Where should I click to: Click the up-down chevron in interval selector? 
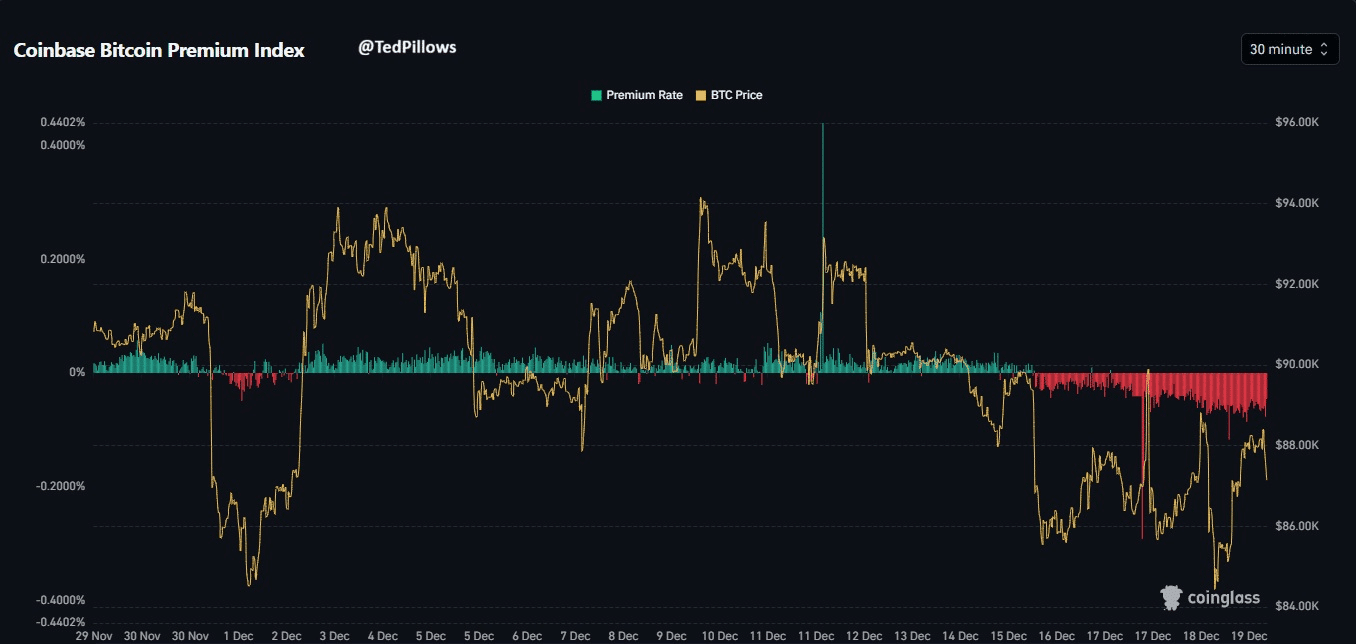[x=1324, y=49]
